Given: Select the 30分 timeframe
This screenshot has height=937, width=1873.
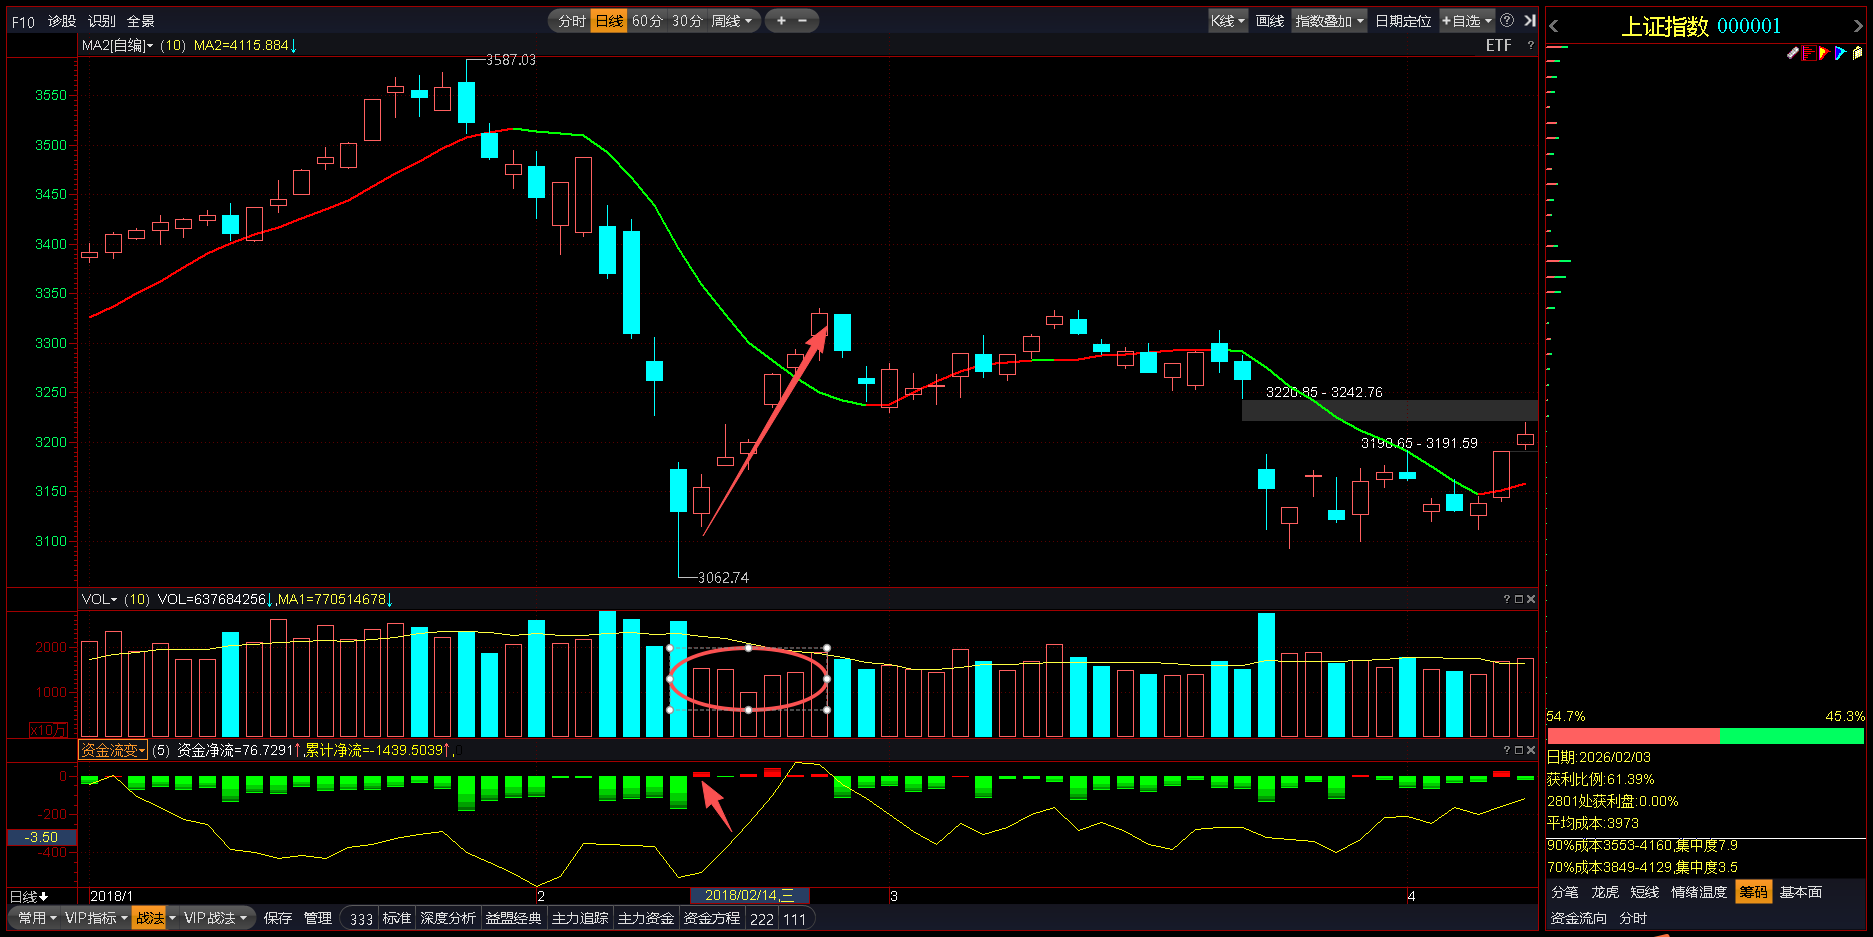Looking at the screenshot, I should (687, 21).
